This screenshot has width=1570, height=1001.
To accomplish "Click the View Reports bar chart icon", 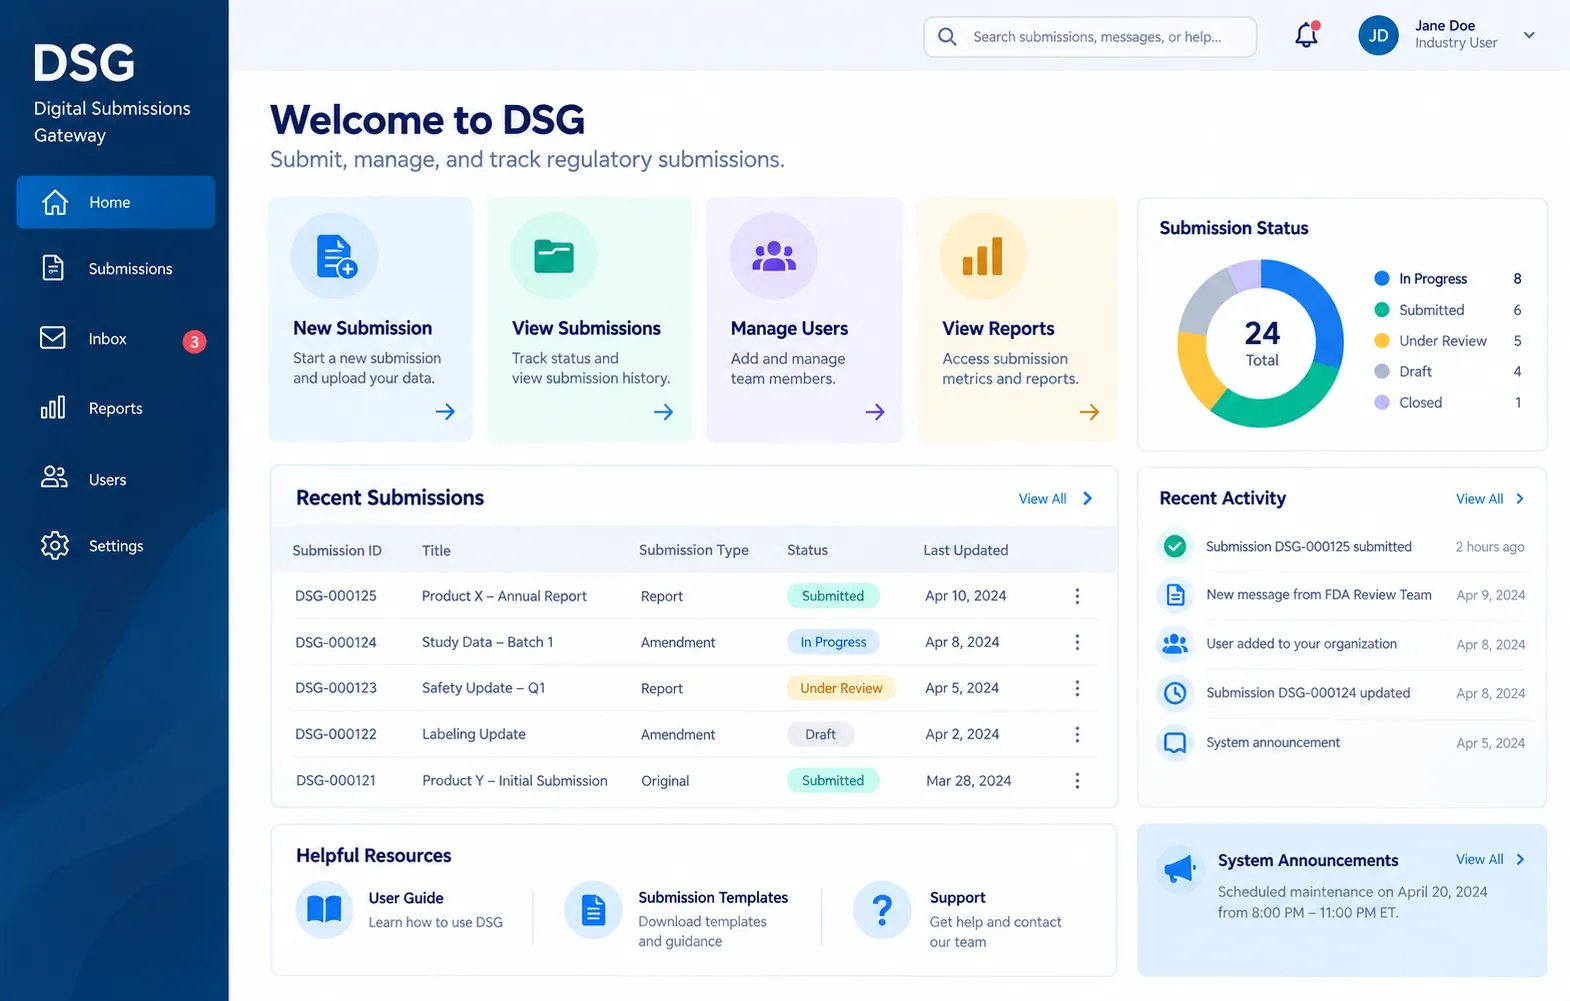I will tap(983, 257).
